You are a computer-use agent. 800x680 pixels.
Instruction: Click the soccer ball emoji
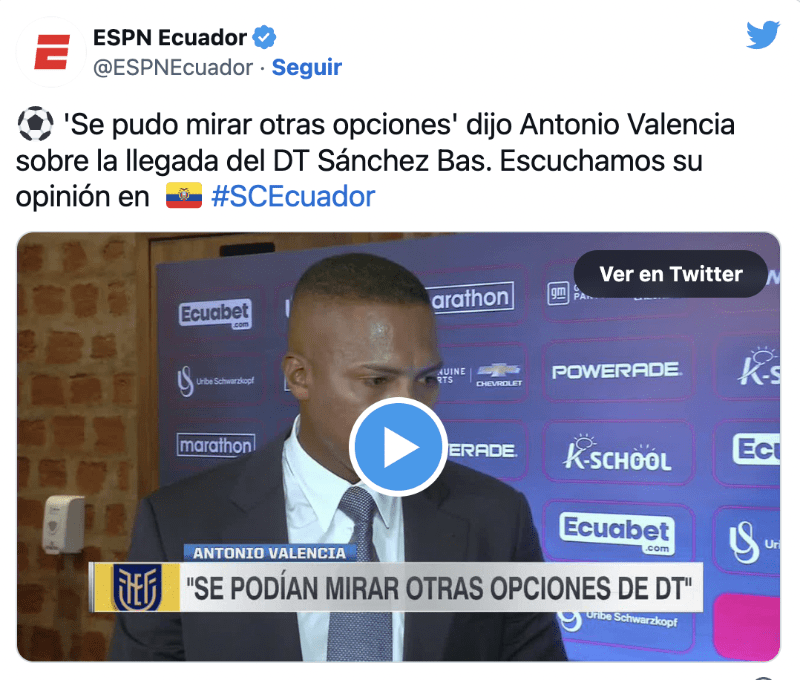pyautogui.click(x=35, y=124)
